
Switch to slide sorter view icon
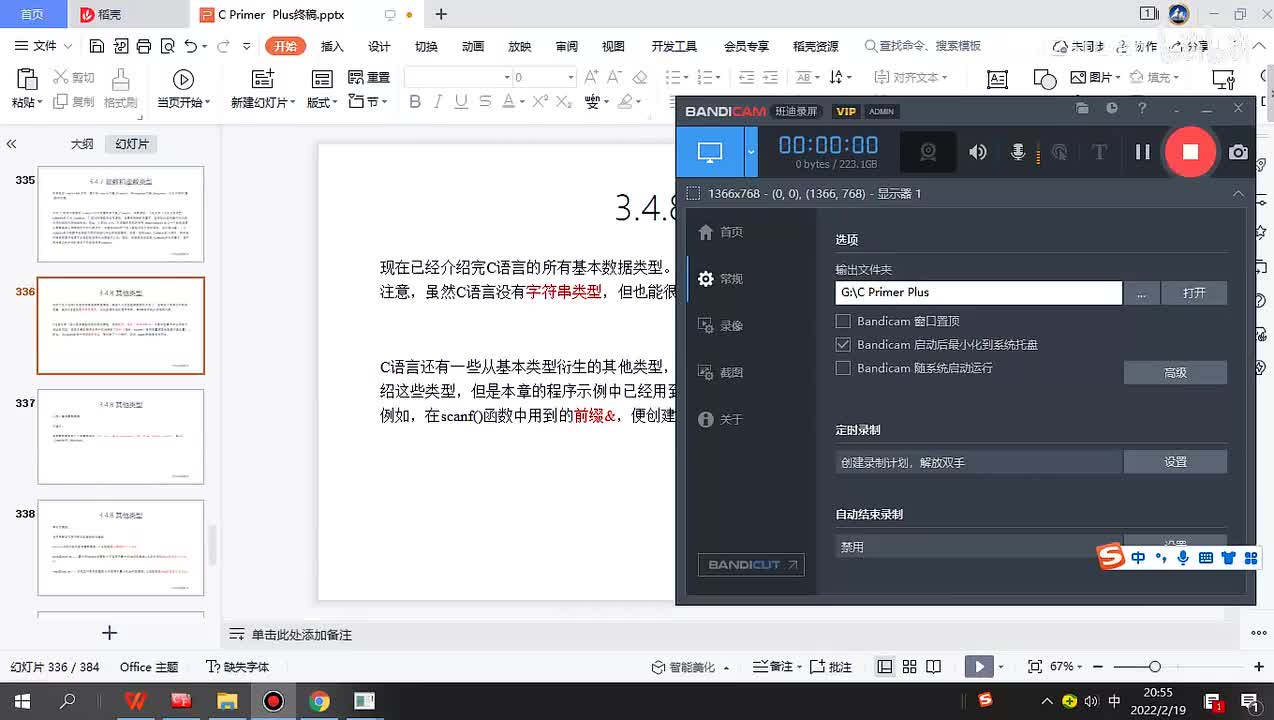pos(909,666)
